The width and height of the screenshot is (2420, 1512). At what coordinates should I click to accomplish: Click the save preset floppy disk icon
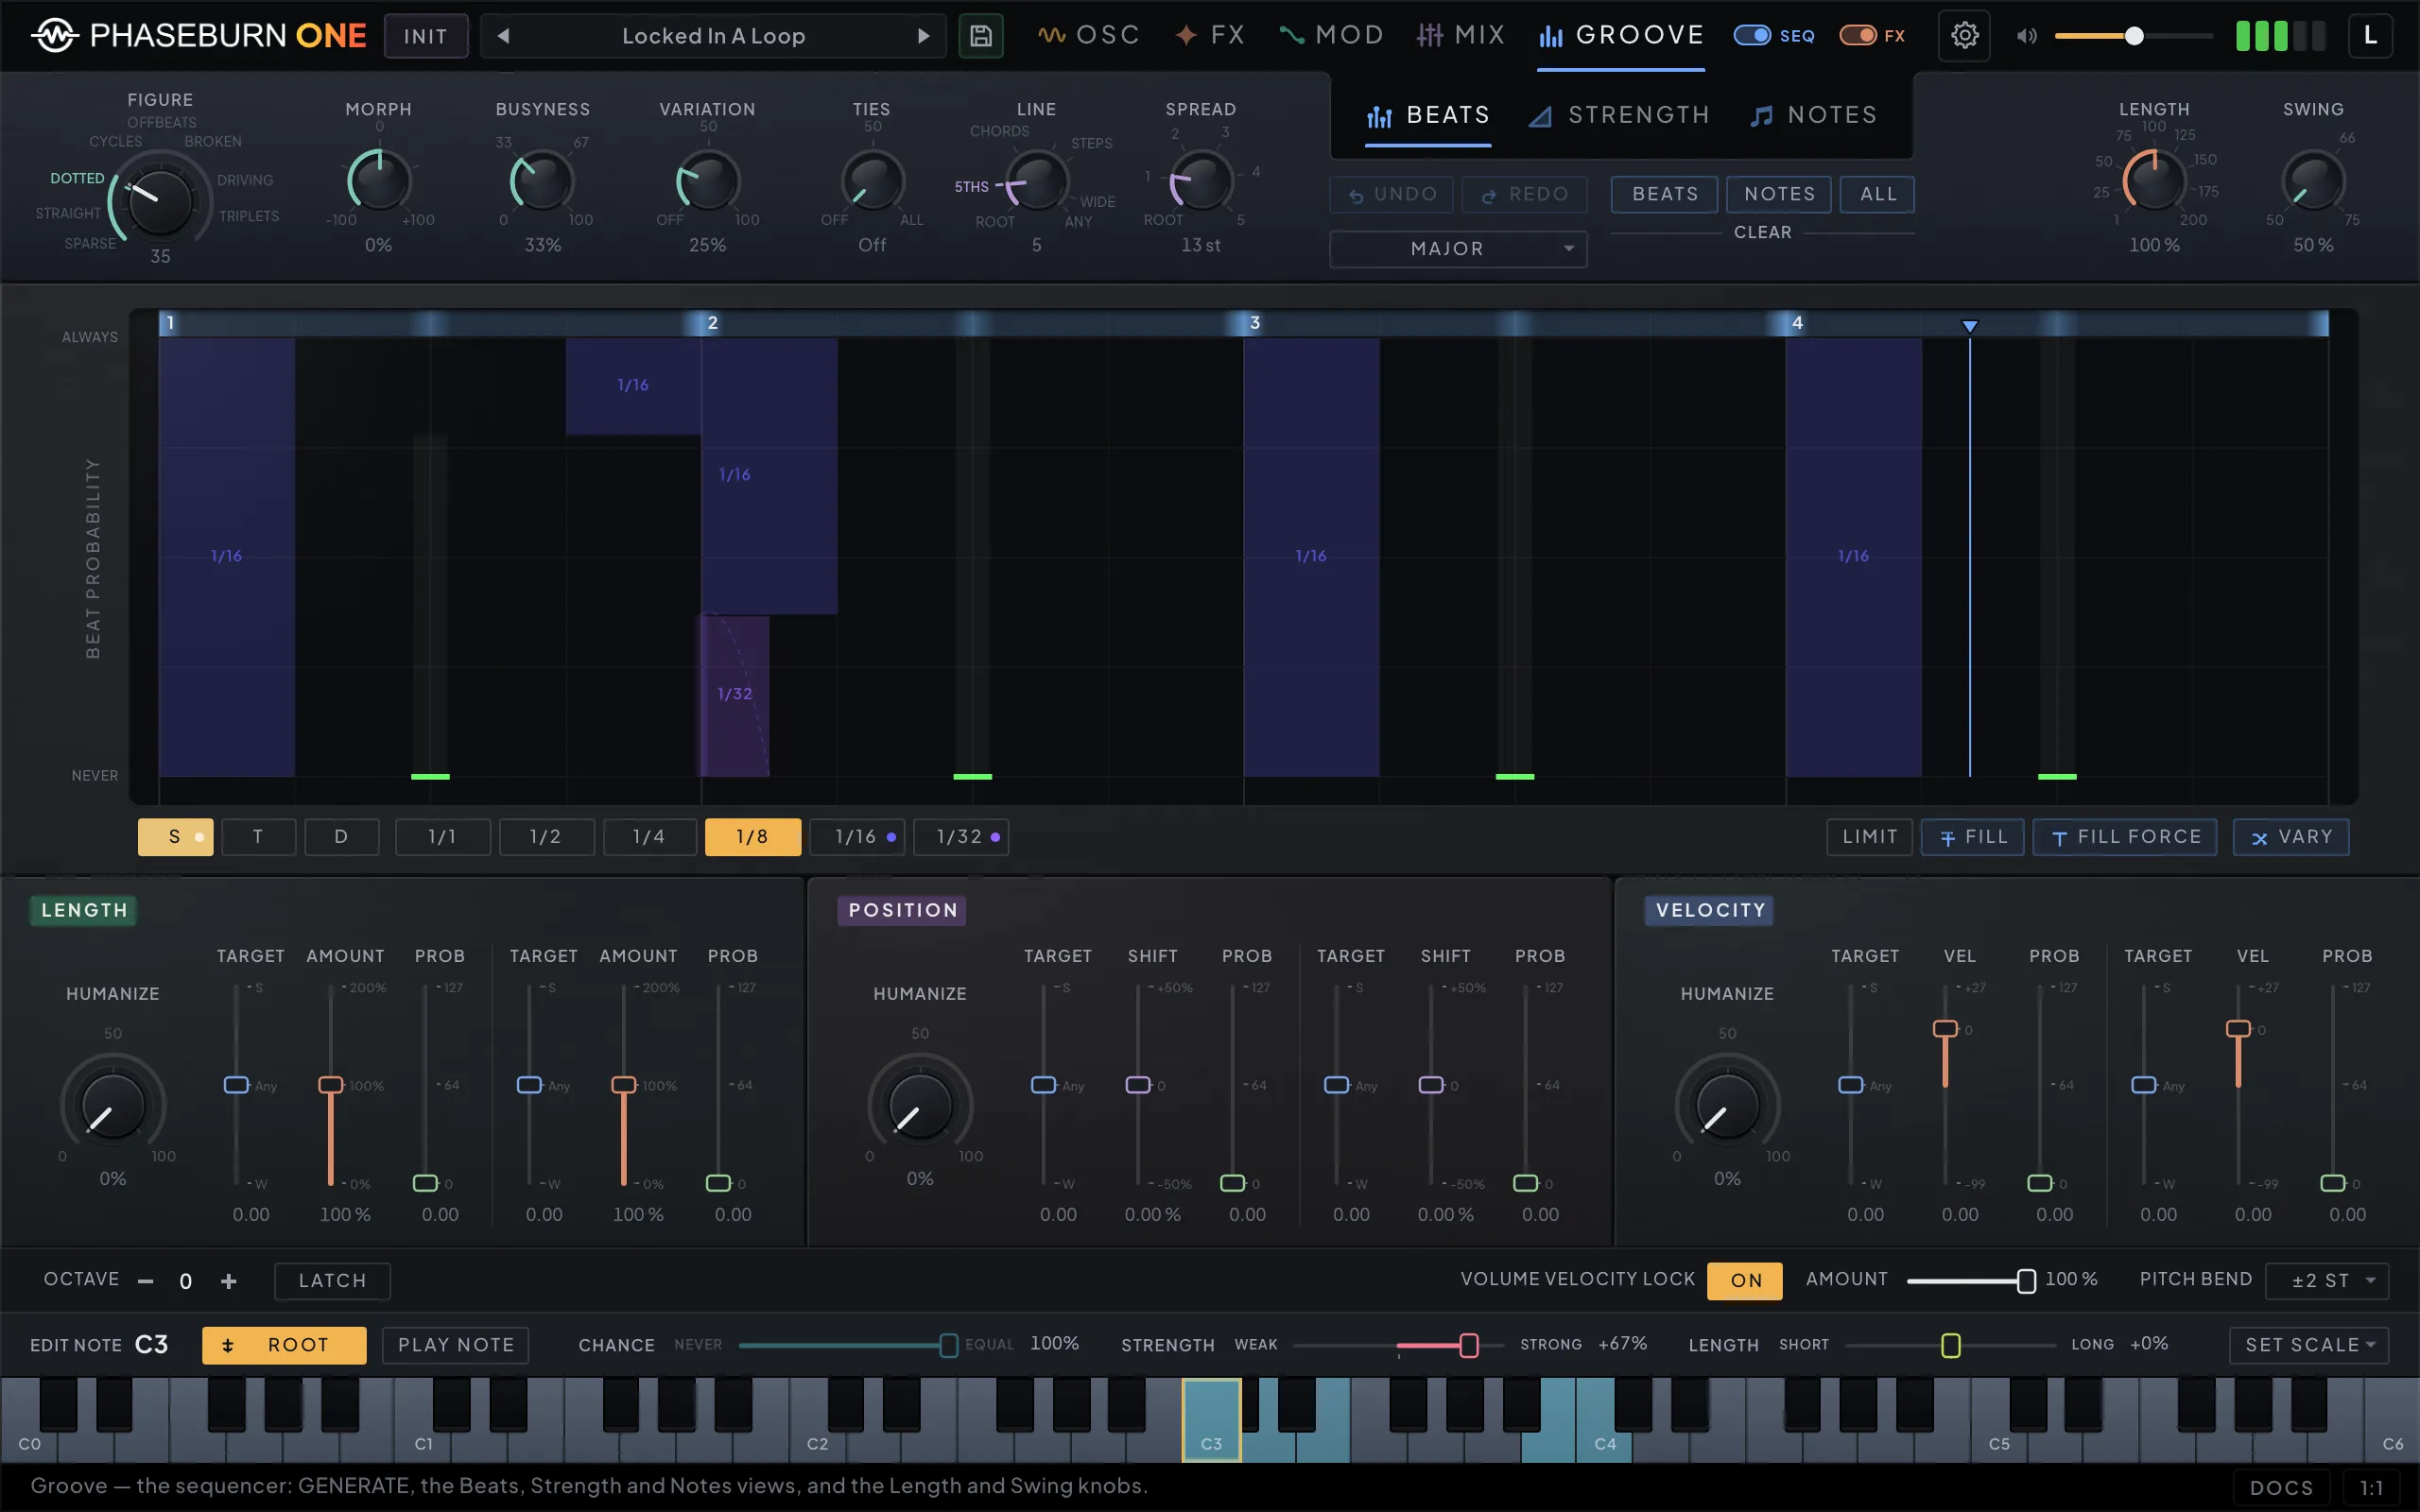[980, 36]
